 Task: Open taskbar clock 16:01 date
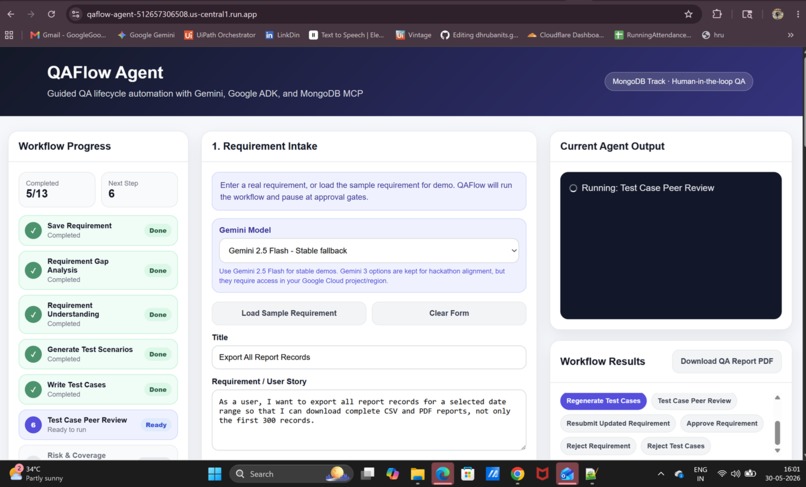point(782,474)
